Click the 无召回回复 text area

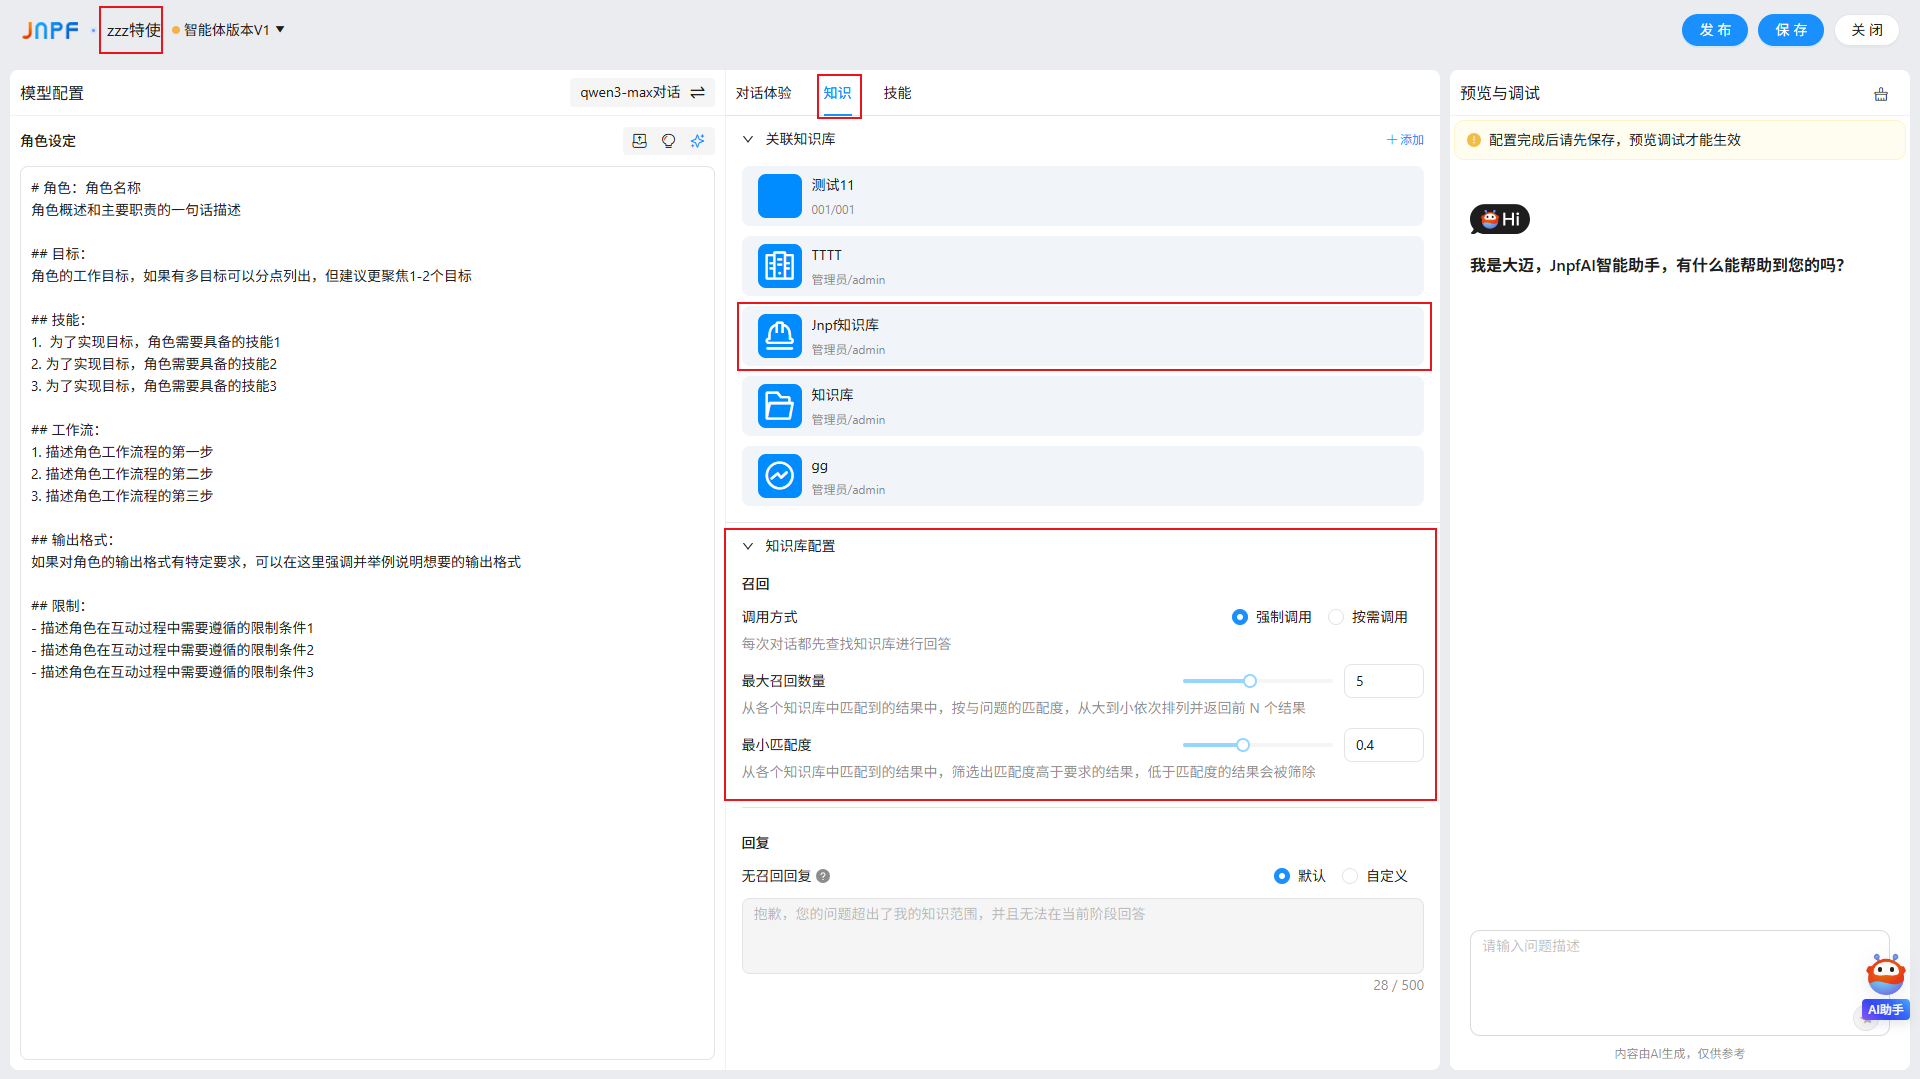[x=1082, y=936]
